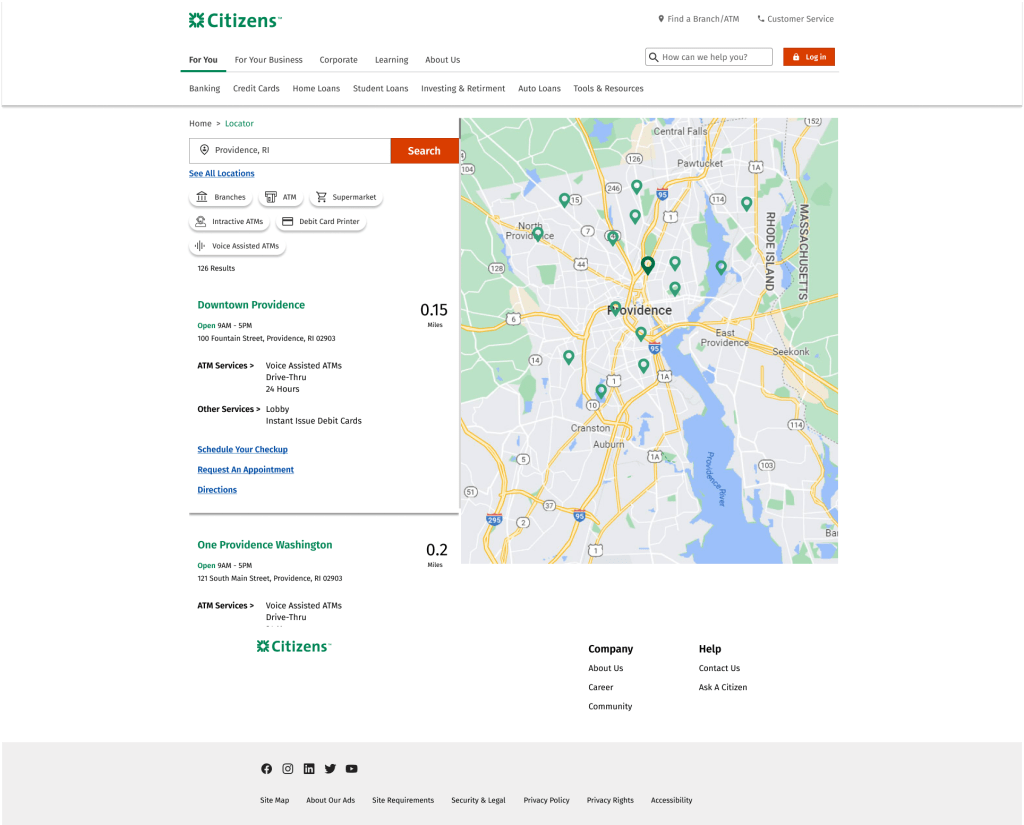Image resolution: width=1024 pixels, height=825 pixels.
Task: Select the dark green selected map pin
Action: coord(648,265)
